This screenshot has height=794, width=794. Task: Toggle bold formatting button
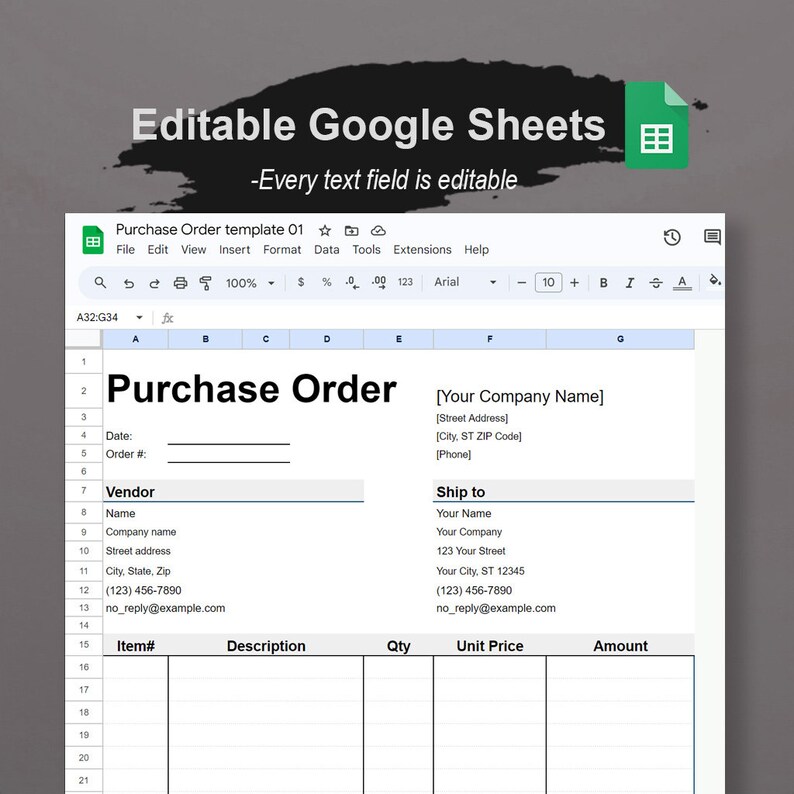(x=604, y=283)
